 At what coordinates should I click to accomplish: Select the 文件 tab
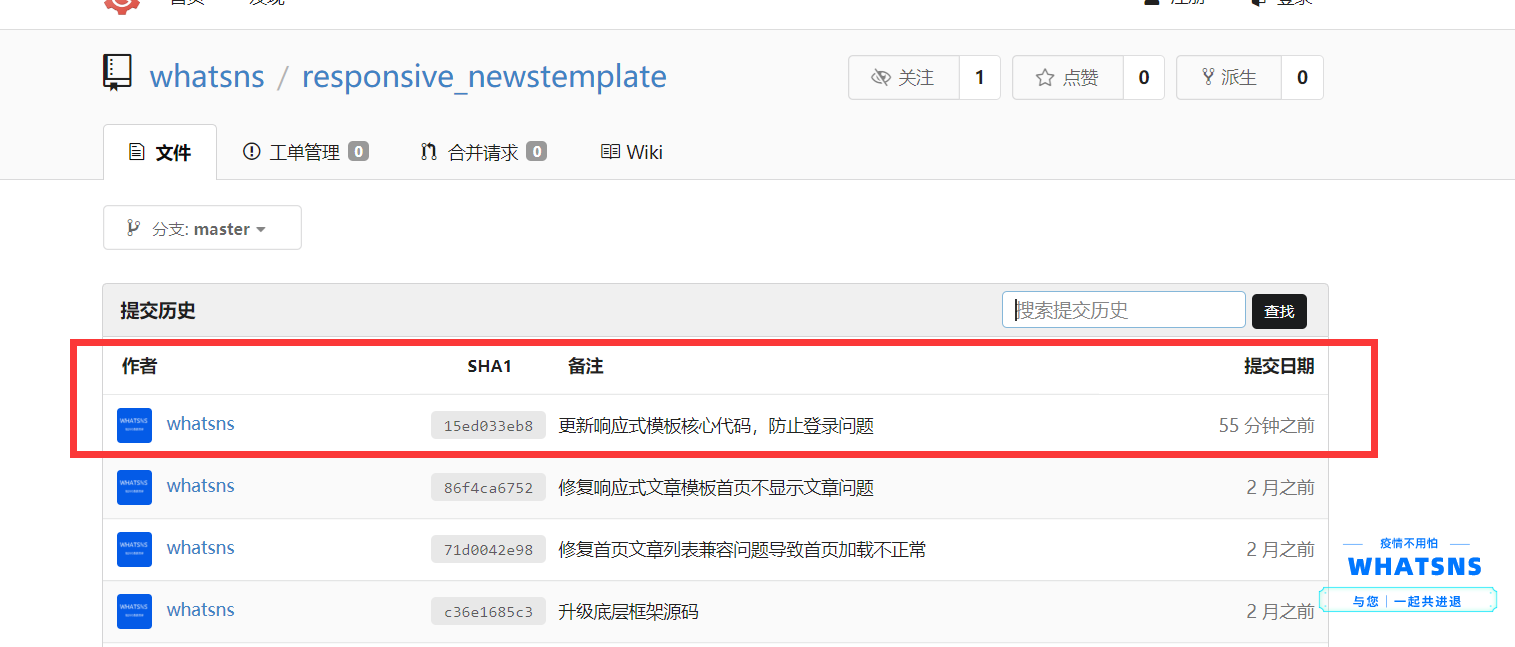[160, 153]
